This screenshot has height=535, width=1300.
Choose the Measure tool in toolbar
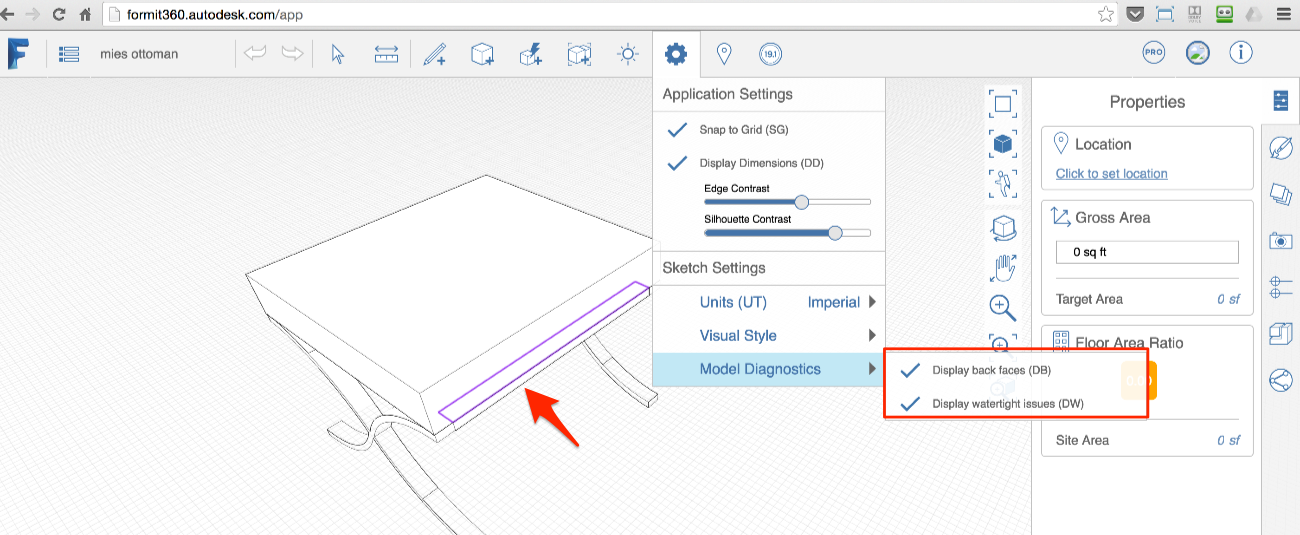pos(386,54)
